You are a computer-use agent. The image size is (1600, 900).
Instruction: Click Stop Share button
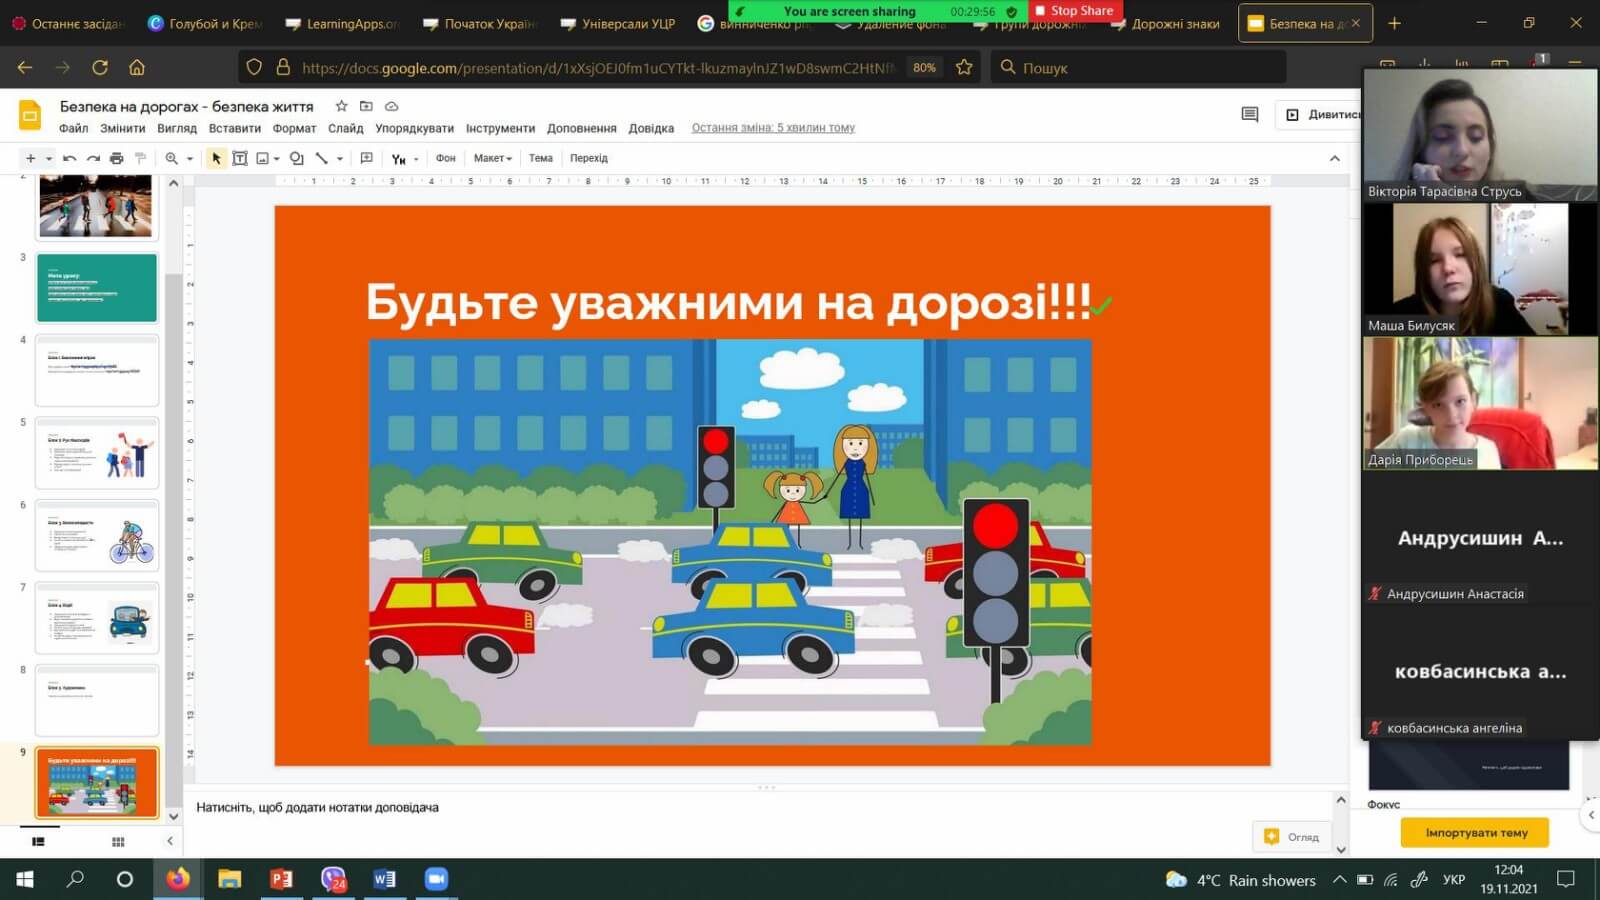pyautogui.click(x=1074, y=11)
